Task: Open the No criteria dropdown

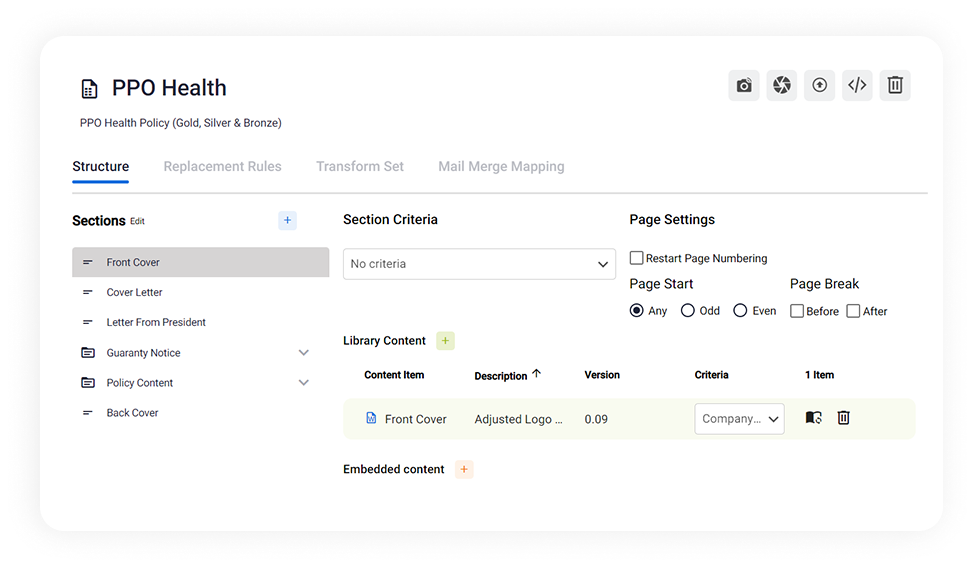Action: 479,264
